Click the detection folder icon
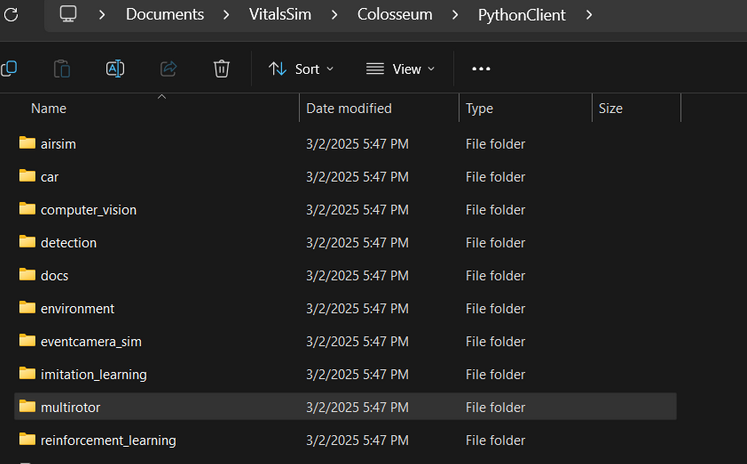Screen dimensions: 747x464 (27, 241)
